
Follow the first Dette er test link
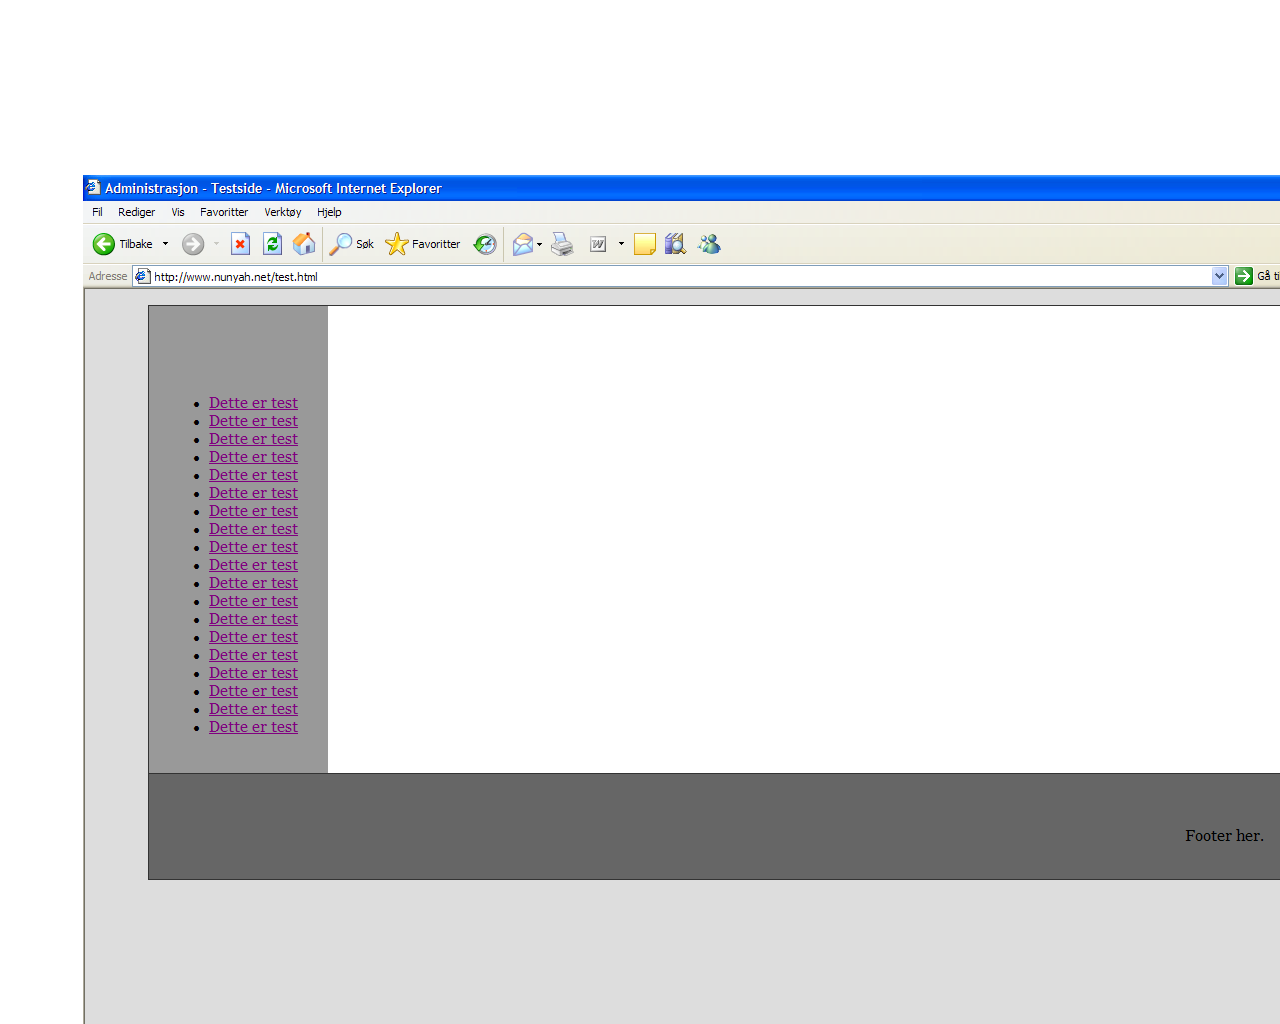pos(253,403)
